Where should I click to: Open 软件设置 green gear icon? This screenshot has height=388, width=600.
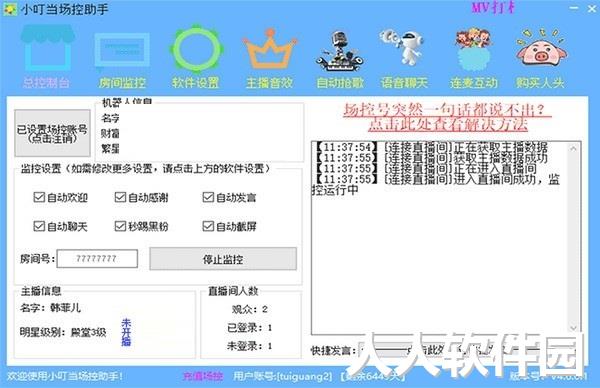pos(196,57)
